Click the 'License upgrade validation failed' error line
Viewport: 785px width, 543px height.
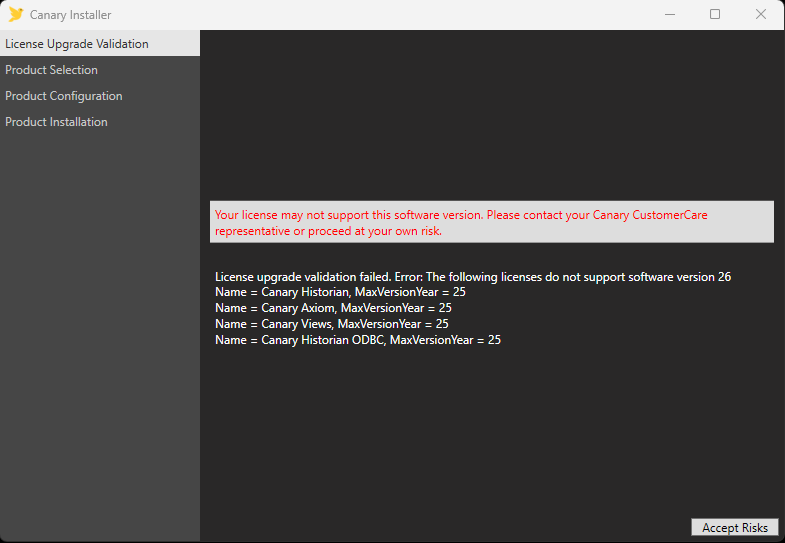point(473,277)
